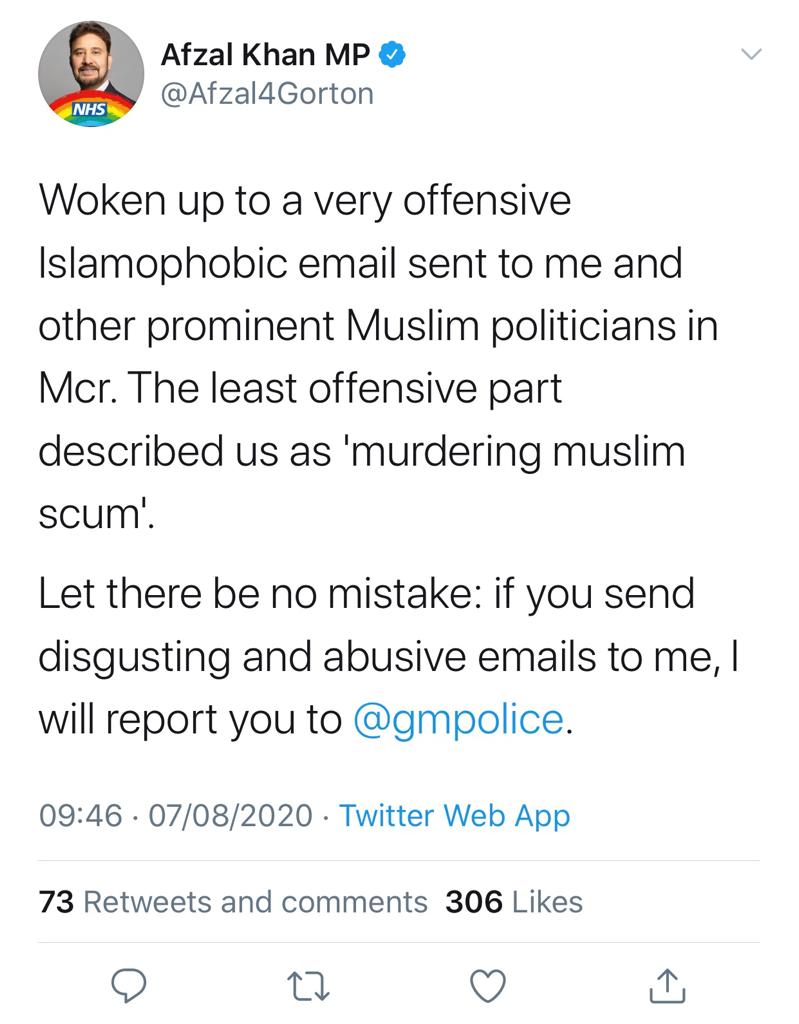Open the @Afzal4Gorton handle
The height and width of the screenshot is (1024, 799).
pyautogui.click(x=266, y=93)
